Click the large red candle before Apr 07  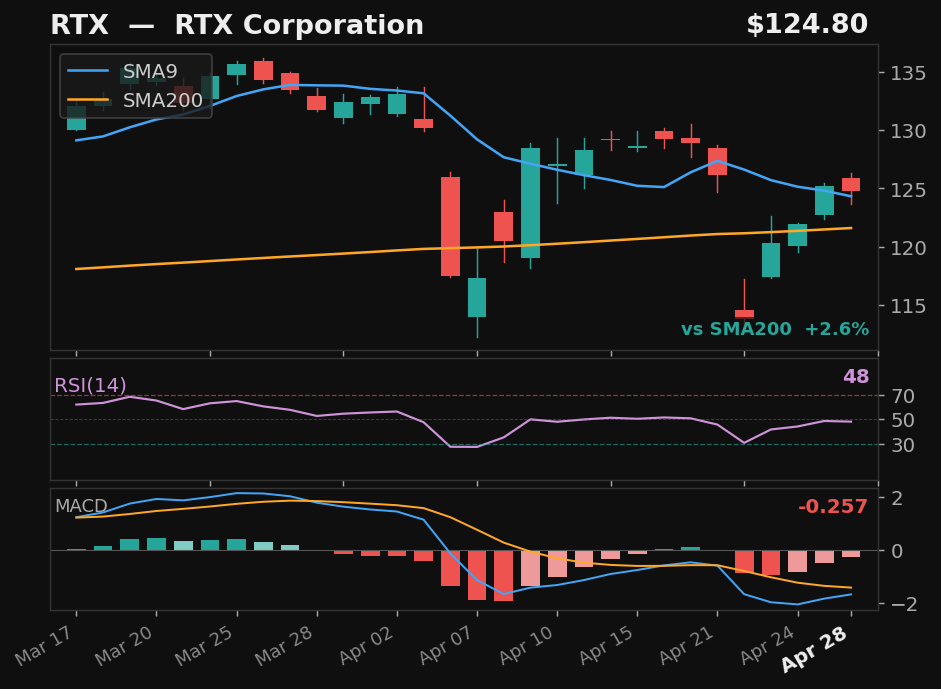[x=451, y=226]
